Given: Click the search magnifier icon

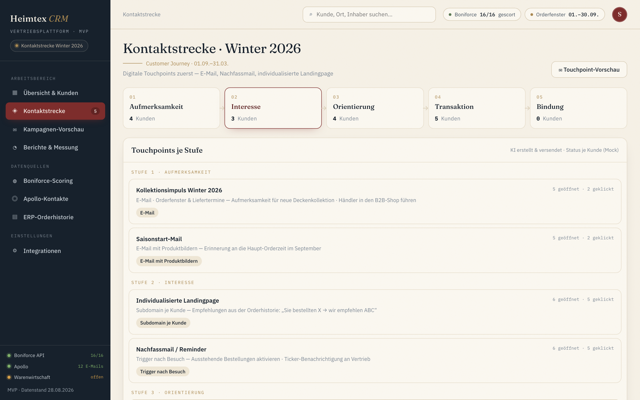Looking at the screenshot, I should tap(311, 15).
